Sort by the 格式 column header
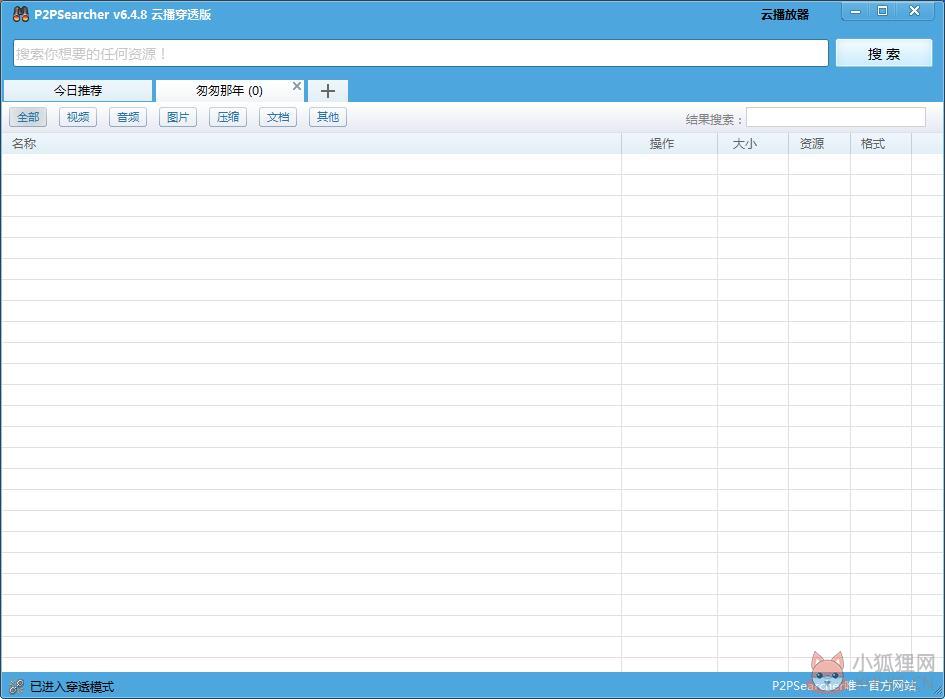 tap(881, 143)
